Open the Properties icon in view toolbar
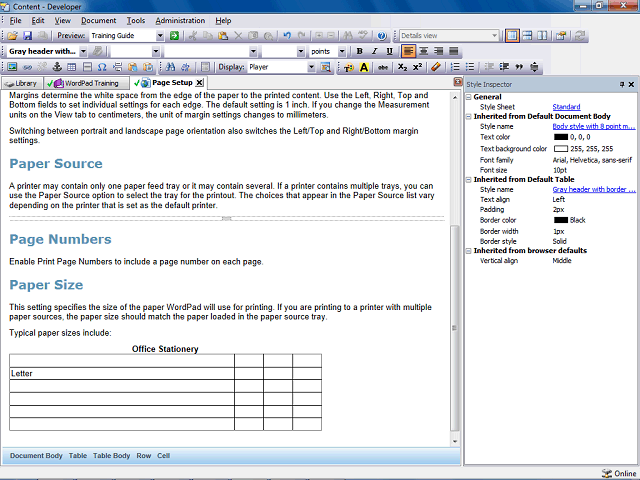640x480 pixels. (561, 36)
